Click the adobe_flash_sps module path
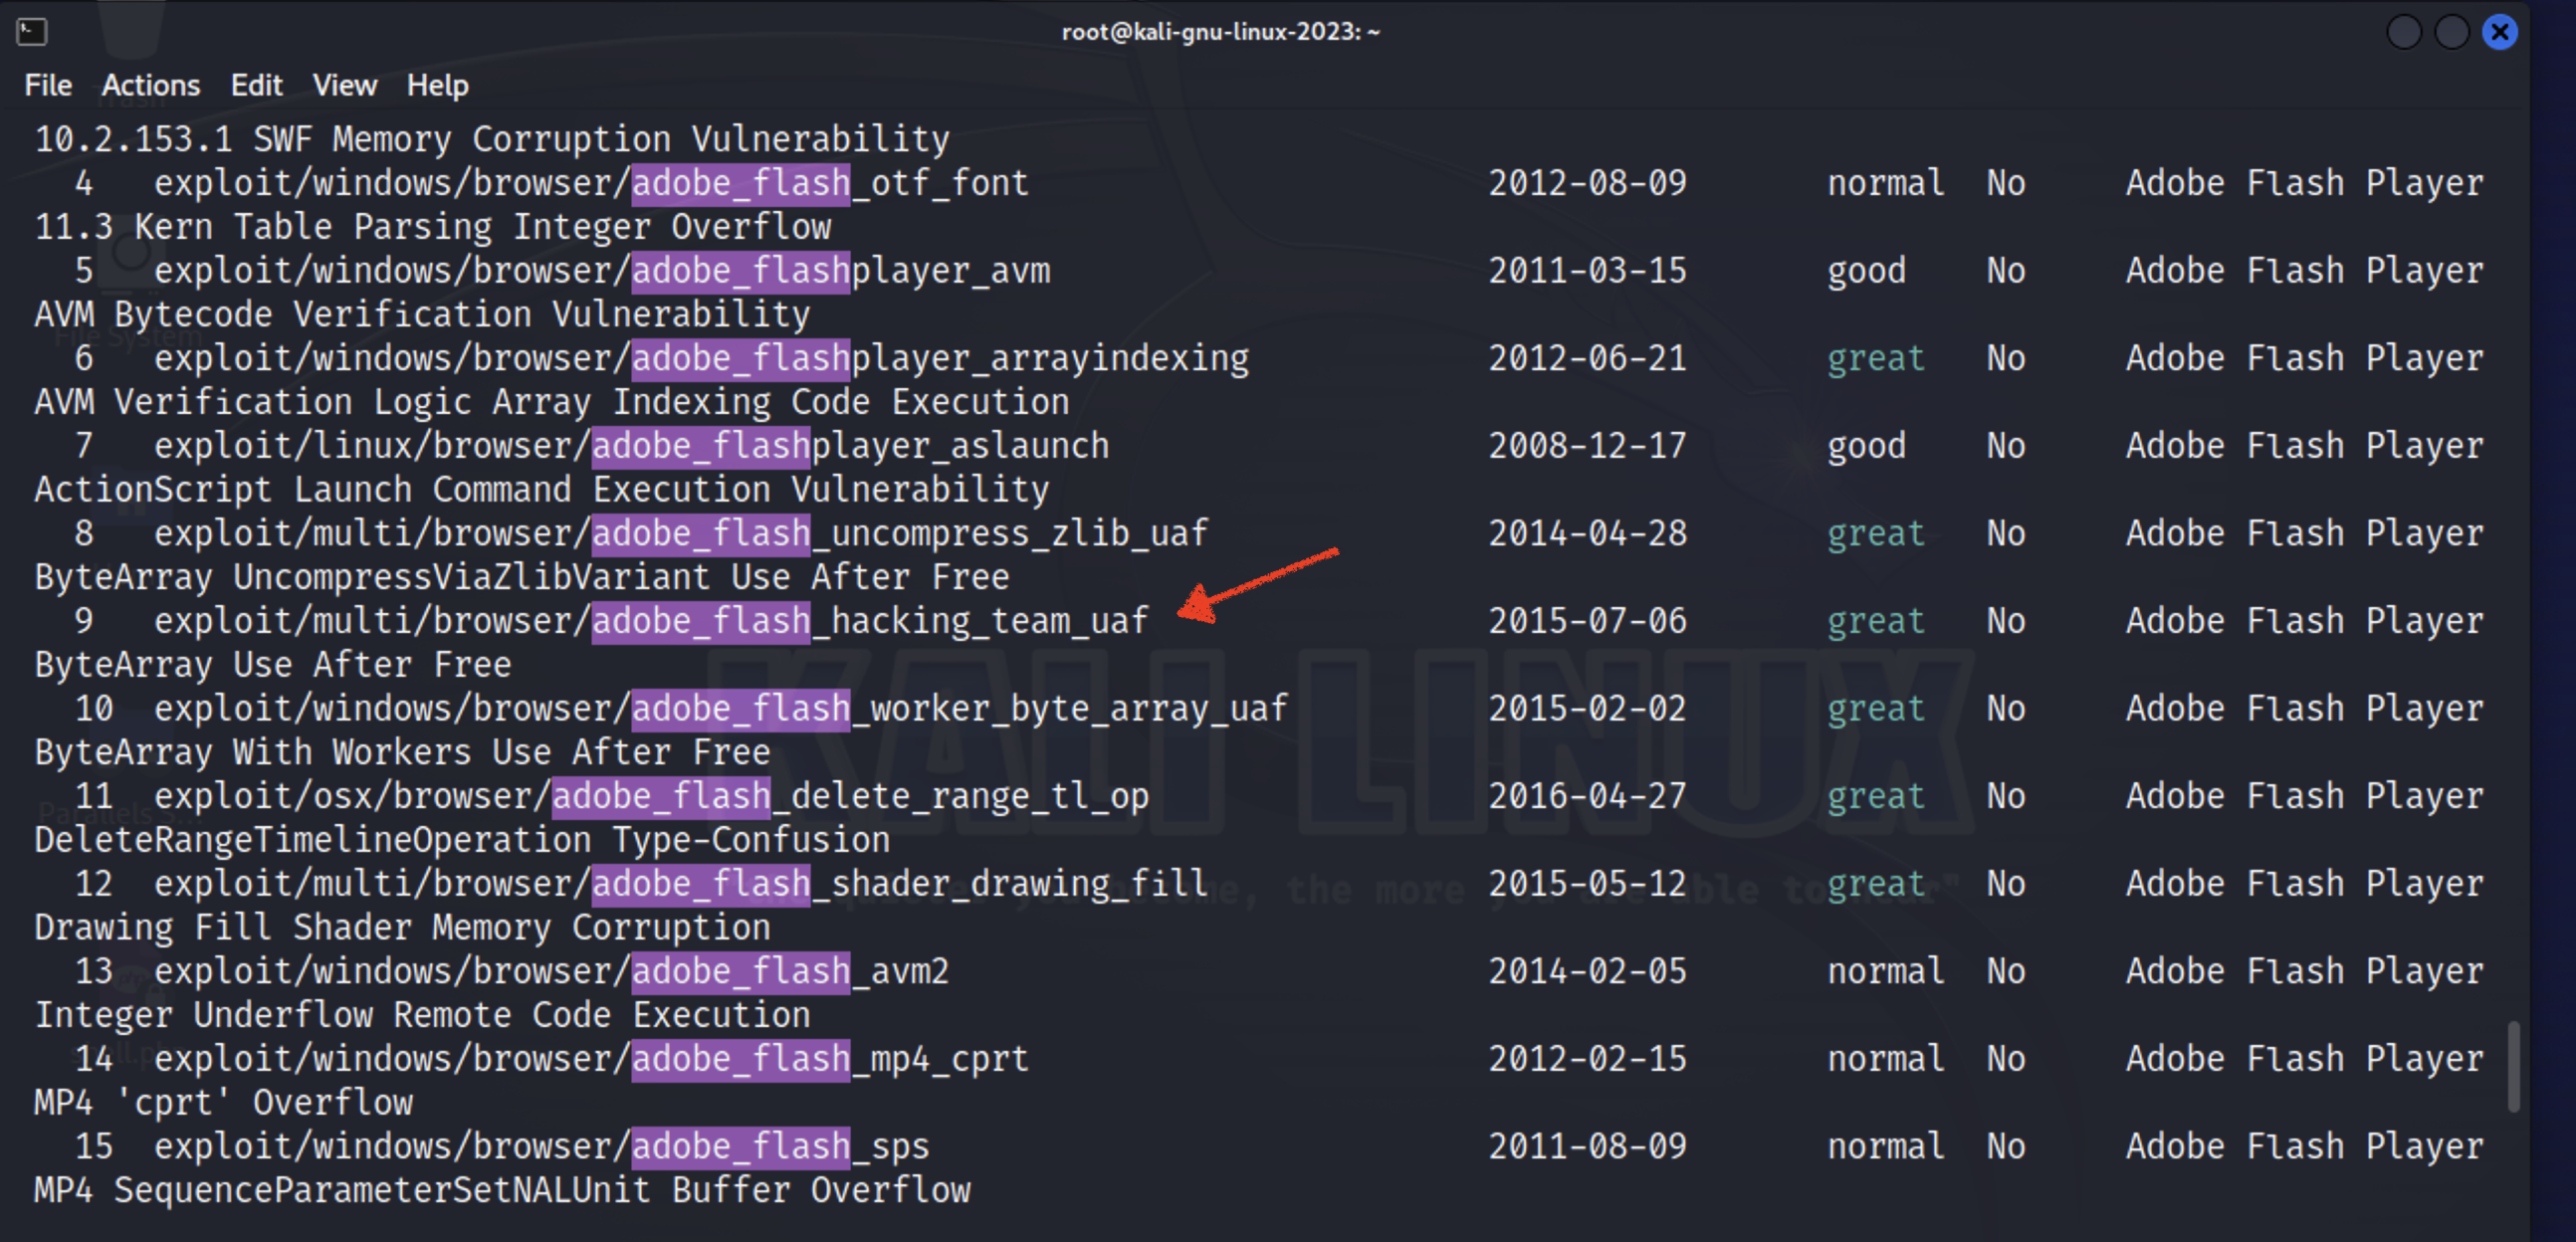This screenshot has height=1242, width=2576. (x=541, y=1146)
